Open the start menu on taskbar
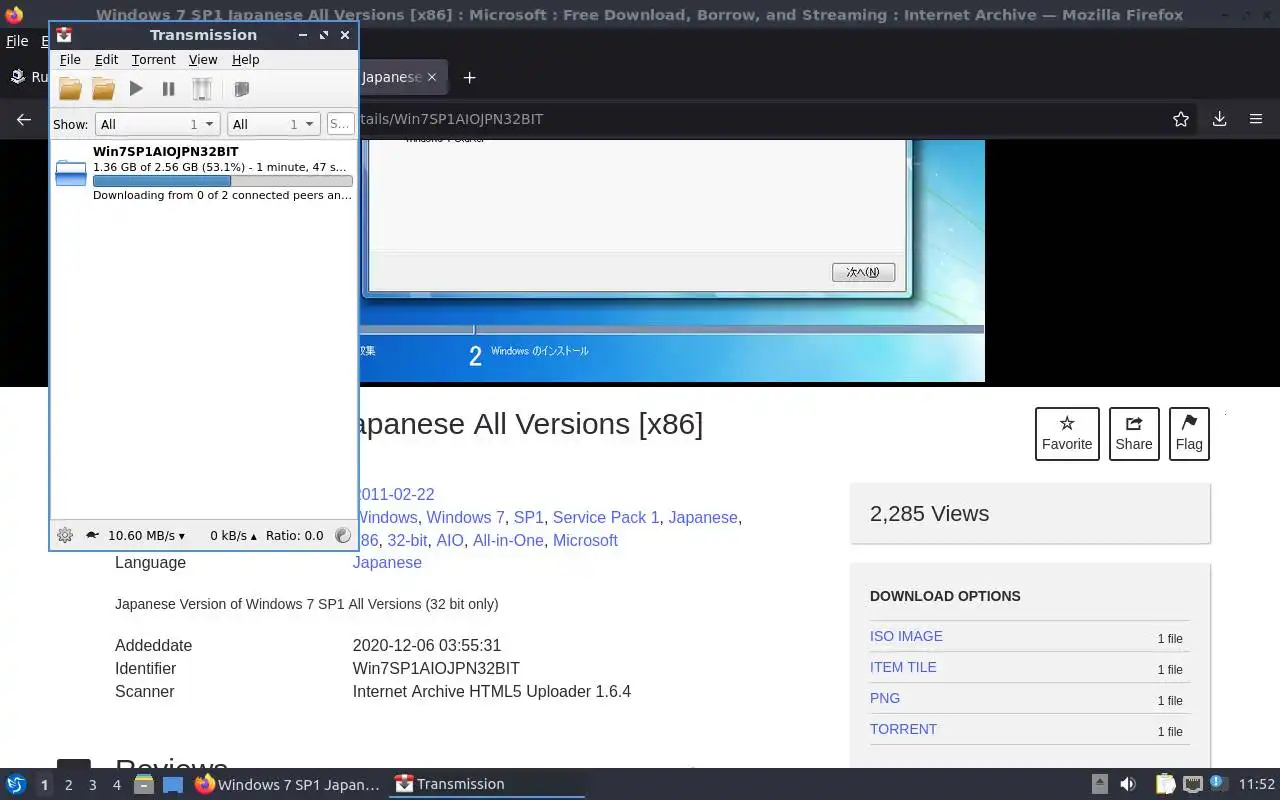 (x=16, y=784)
